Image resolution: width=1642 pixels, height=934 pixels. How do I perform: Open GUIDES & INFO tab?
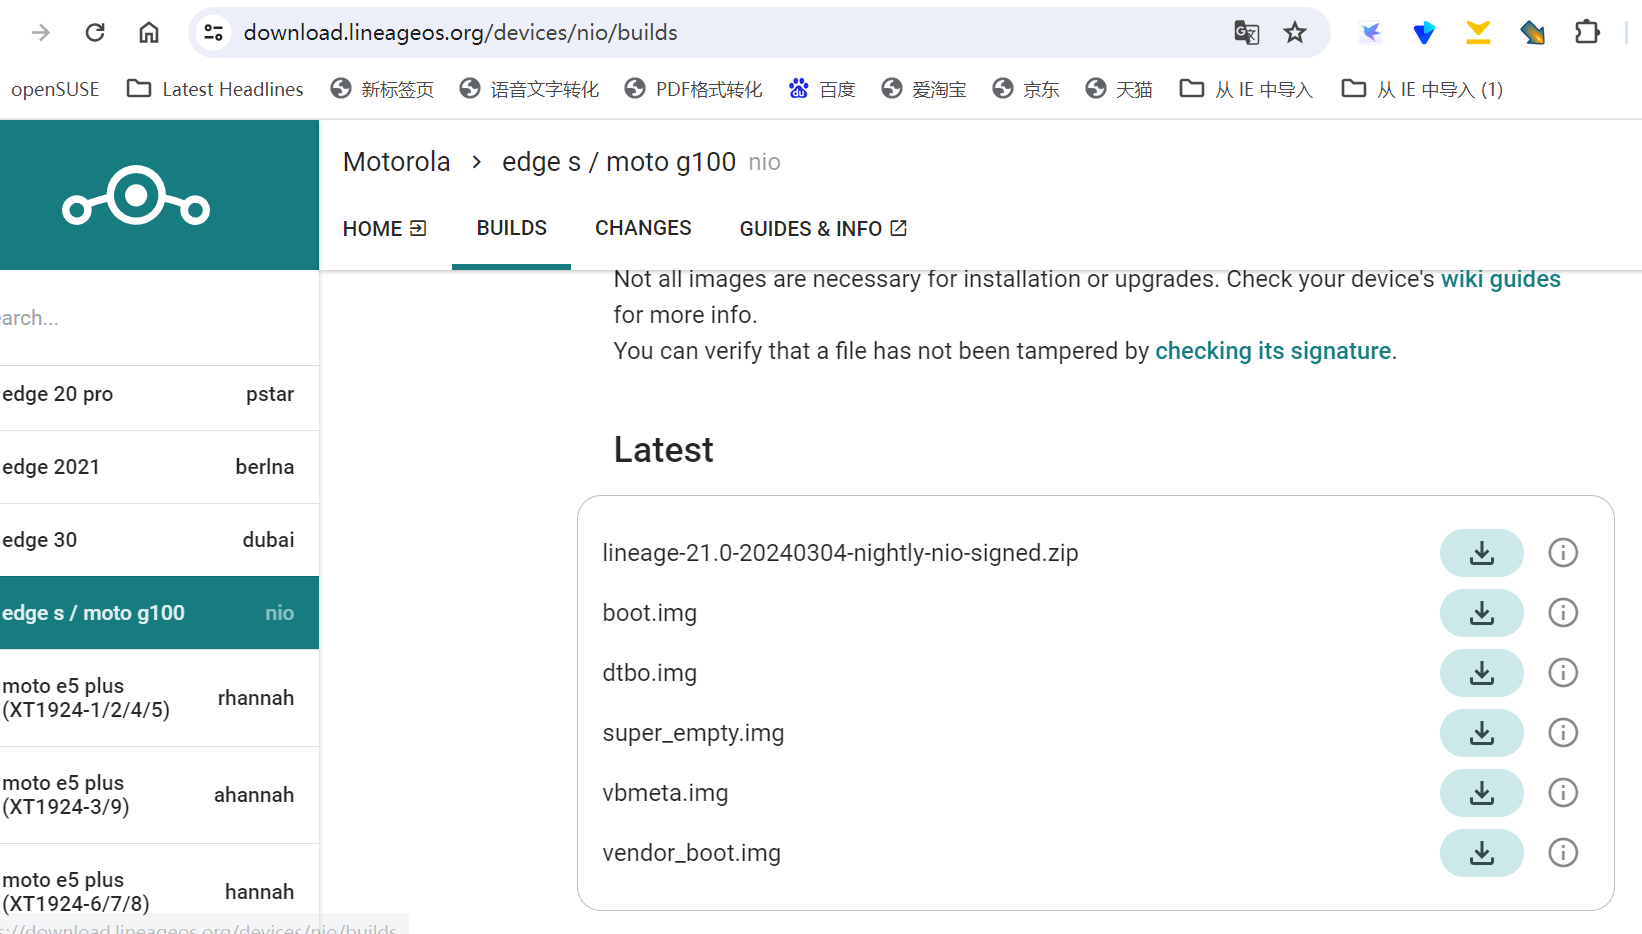823,229
